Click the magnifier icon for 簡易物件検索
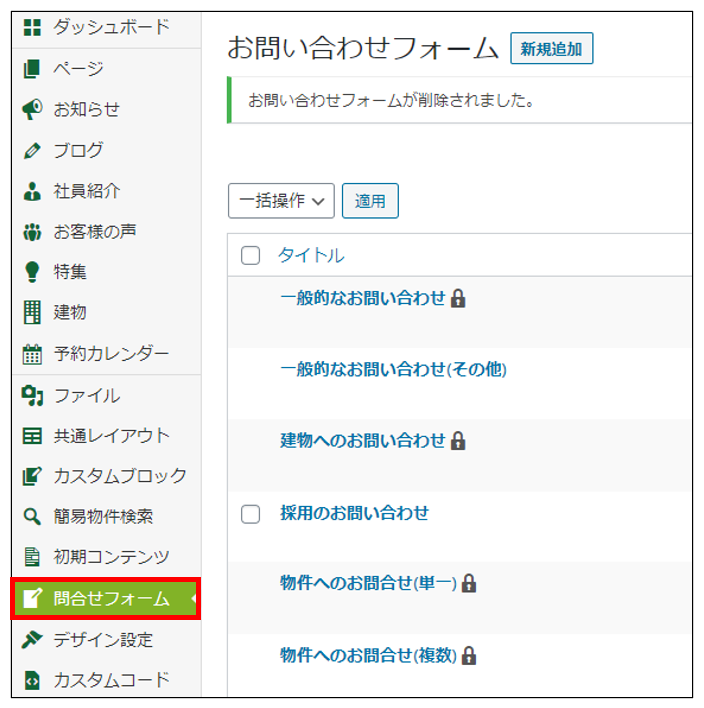704x708 pixels. (x=32, y=517)
